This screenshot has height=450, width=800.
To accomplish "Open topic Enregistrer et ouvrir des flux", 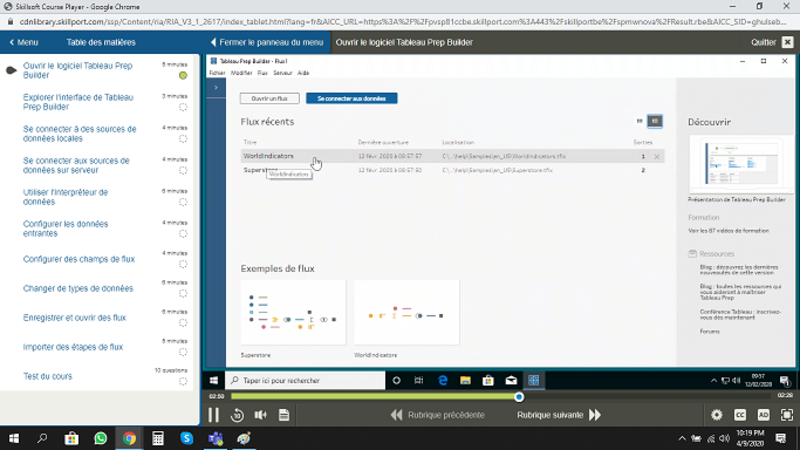I will pyautogui.click(x=74, y=318).
